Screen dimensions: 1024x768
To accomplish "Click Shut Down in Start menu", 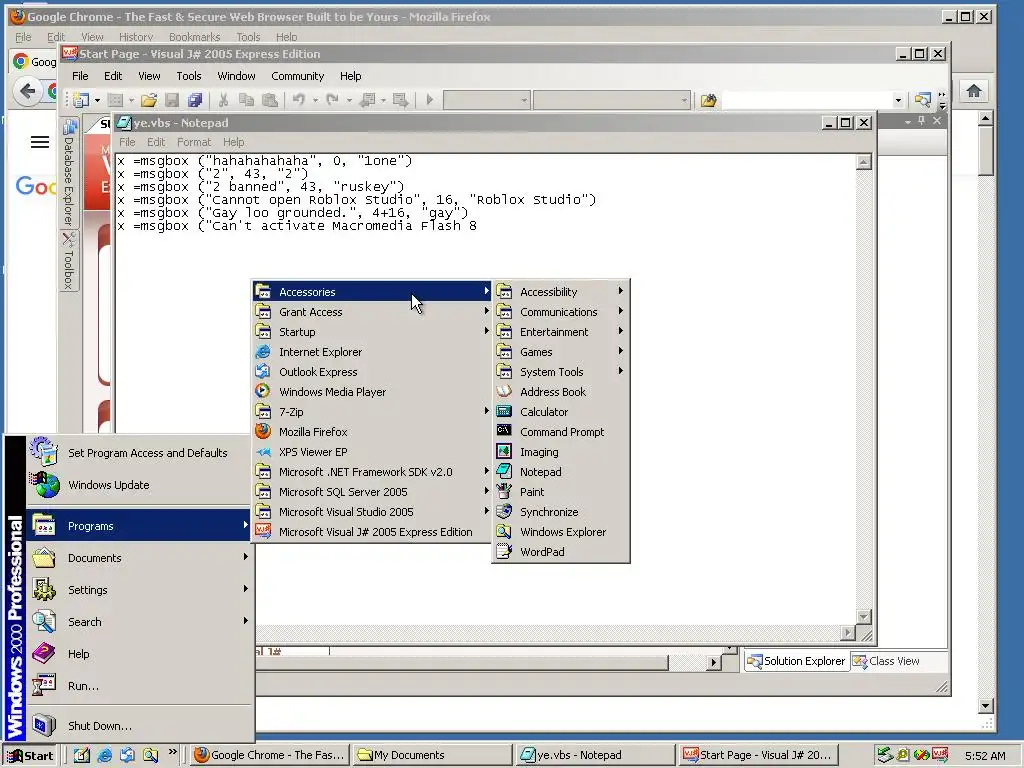I will (x=138, y=726).
